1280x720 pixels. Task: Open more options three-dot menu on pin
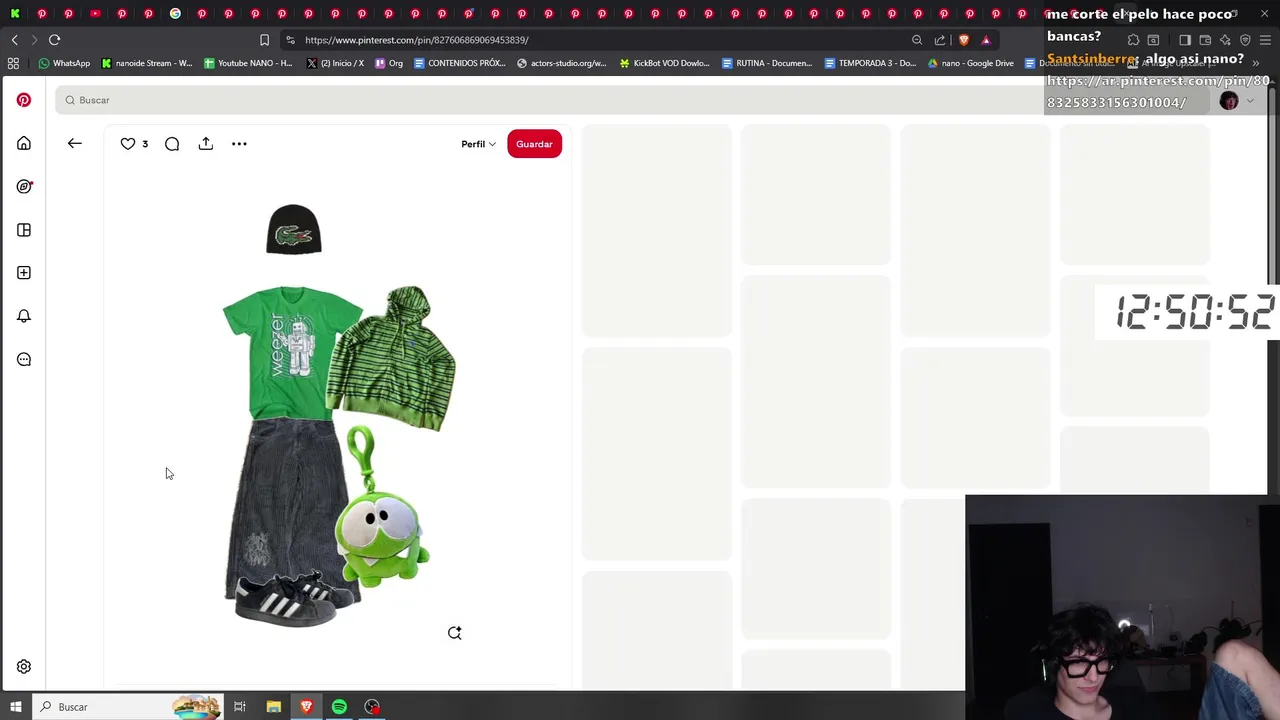(239, 144)
